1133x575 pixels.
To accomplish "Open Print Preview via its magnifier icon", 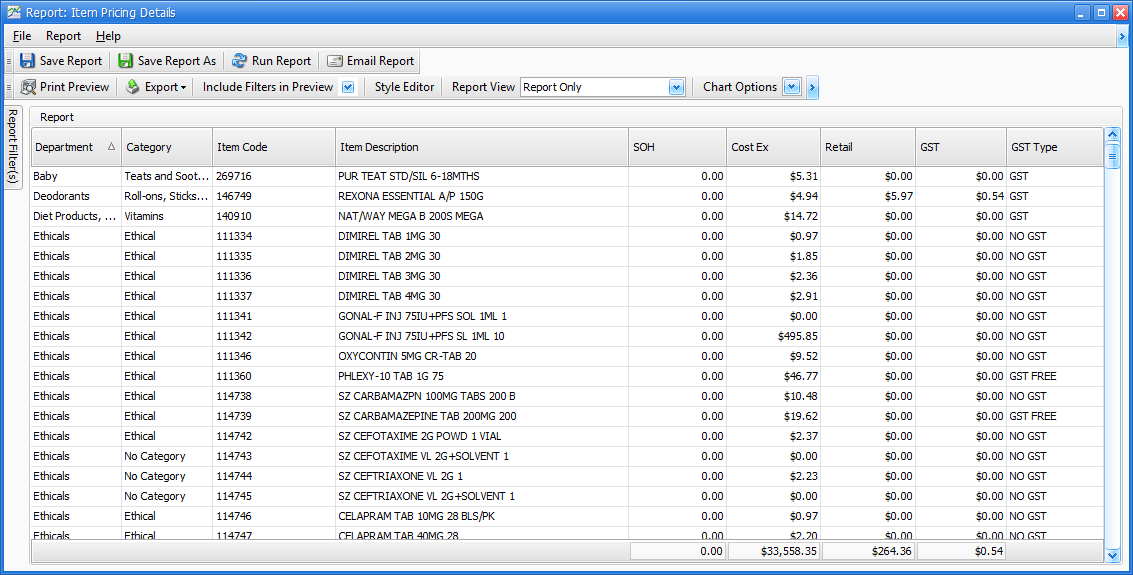I will point(28,87).
